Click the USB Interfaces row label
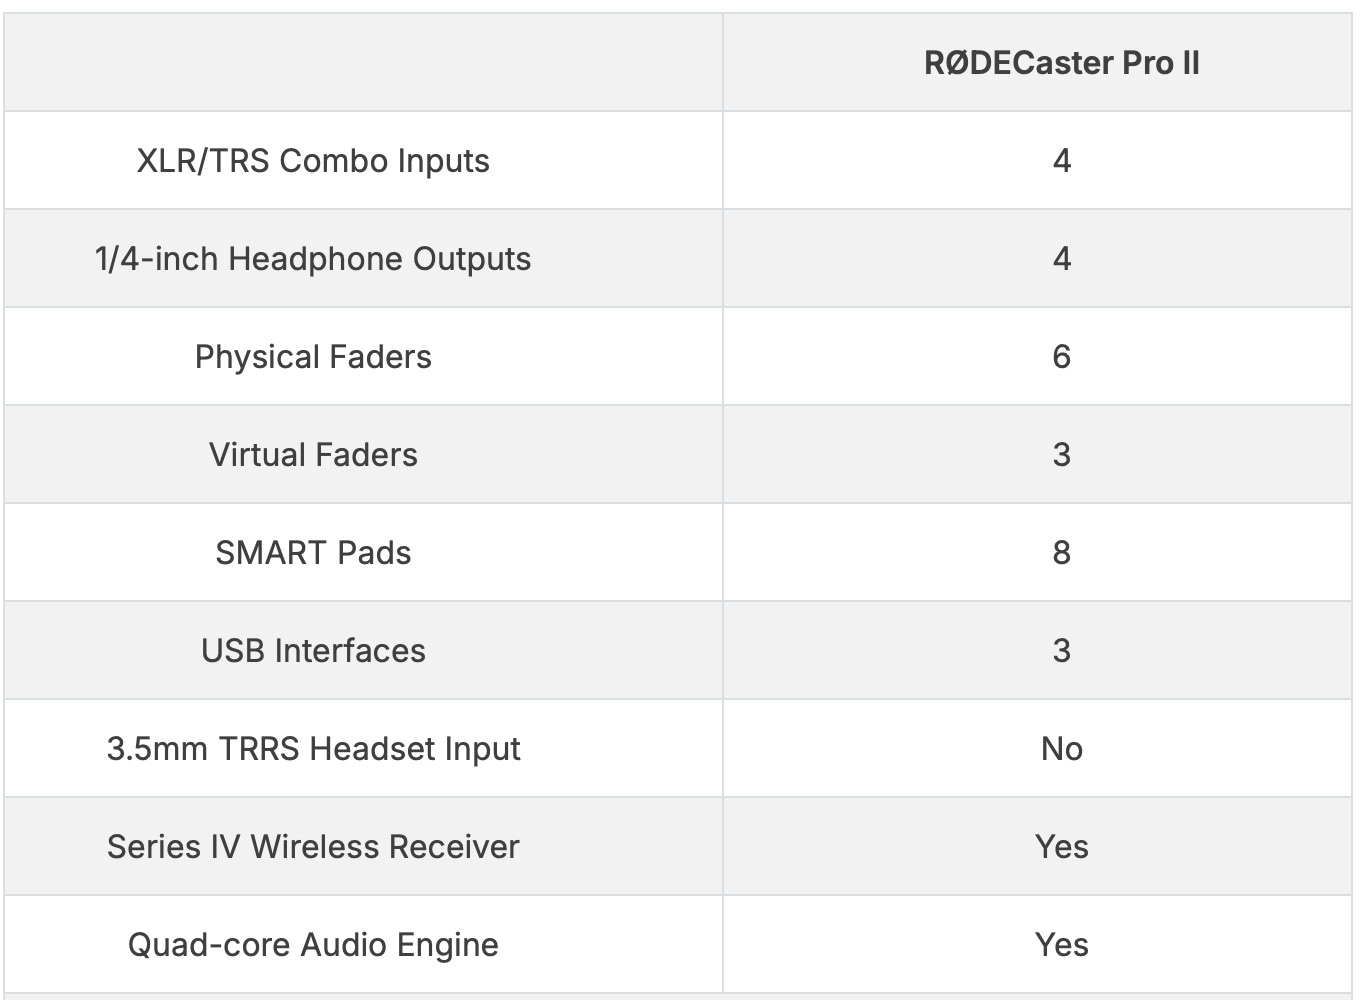The width and height of the screenshot is (1360, 1000). (x=313, y=651)
